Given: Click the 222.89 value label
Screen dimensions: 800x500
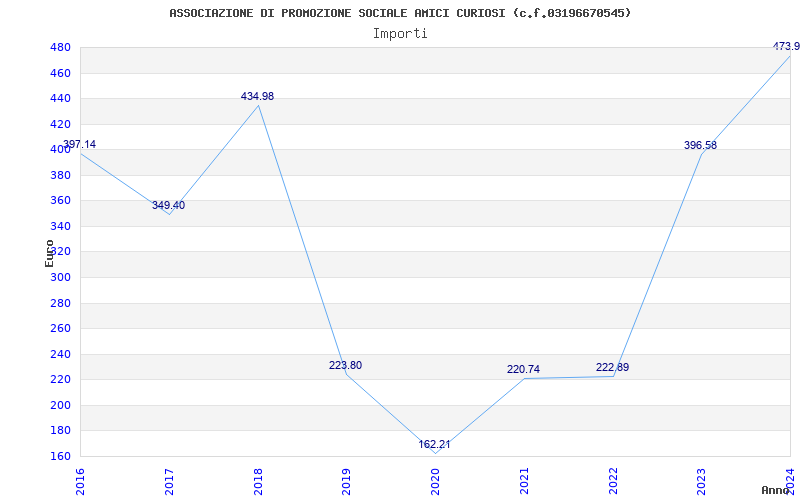Looking at the screenshot, I should (612, 367).
